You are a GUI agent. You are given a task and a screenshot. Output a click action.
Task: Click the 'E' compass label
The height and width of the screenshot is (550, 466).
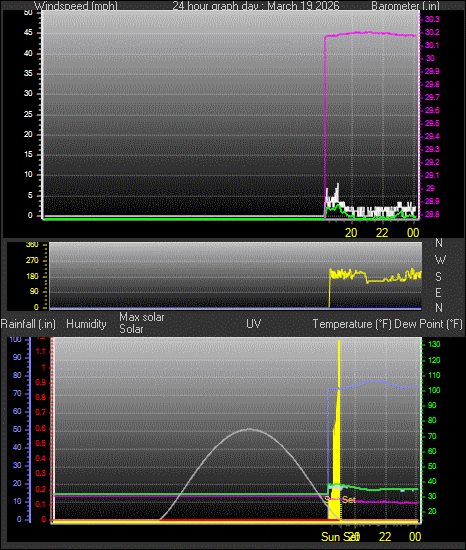point(438,292)
